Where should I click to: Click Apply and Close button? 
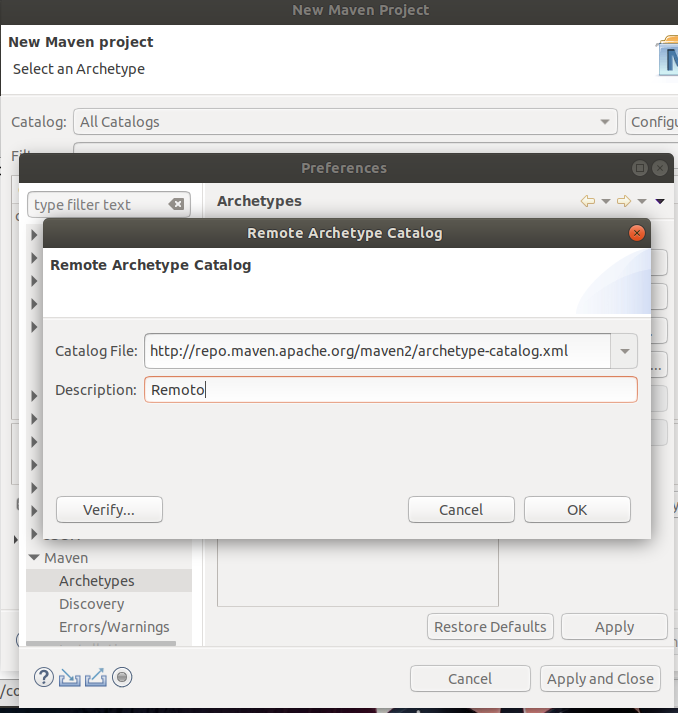pos(600,679)
